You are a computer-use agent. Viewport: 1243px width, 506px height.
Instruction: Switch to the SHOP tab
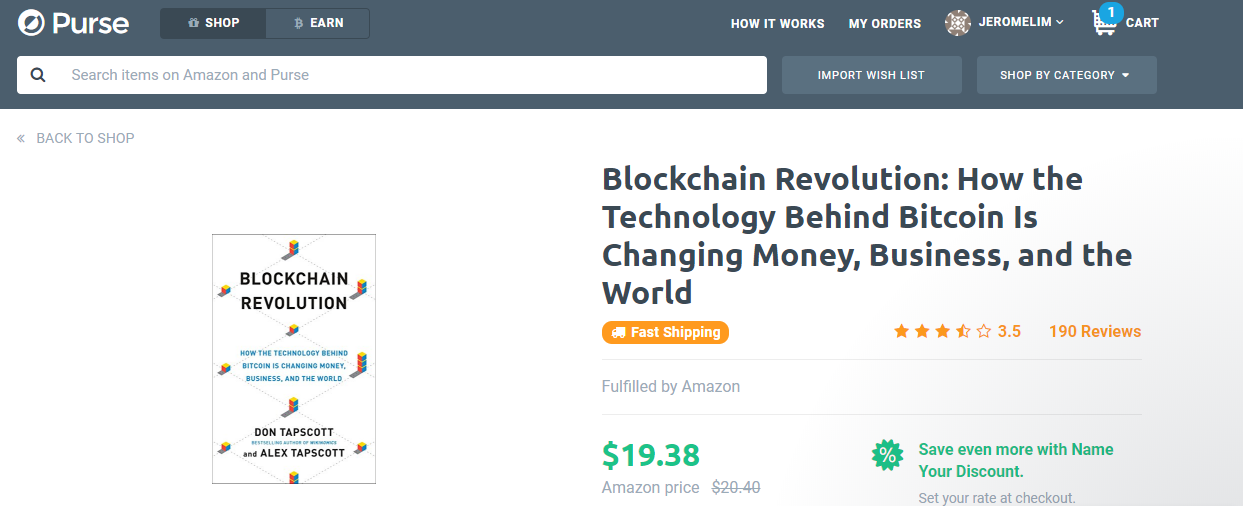click(x=213, y=23)
